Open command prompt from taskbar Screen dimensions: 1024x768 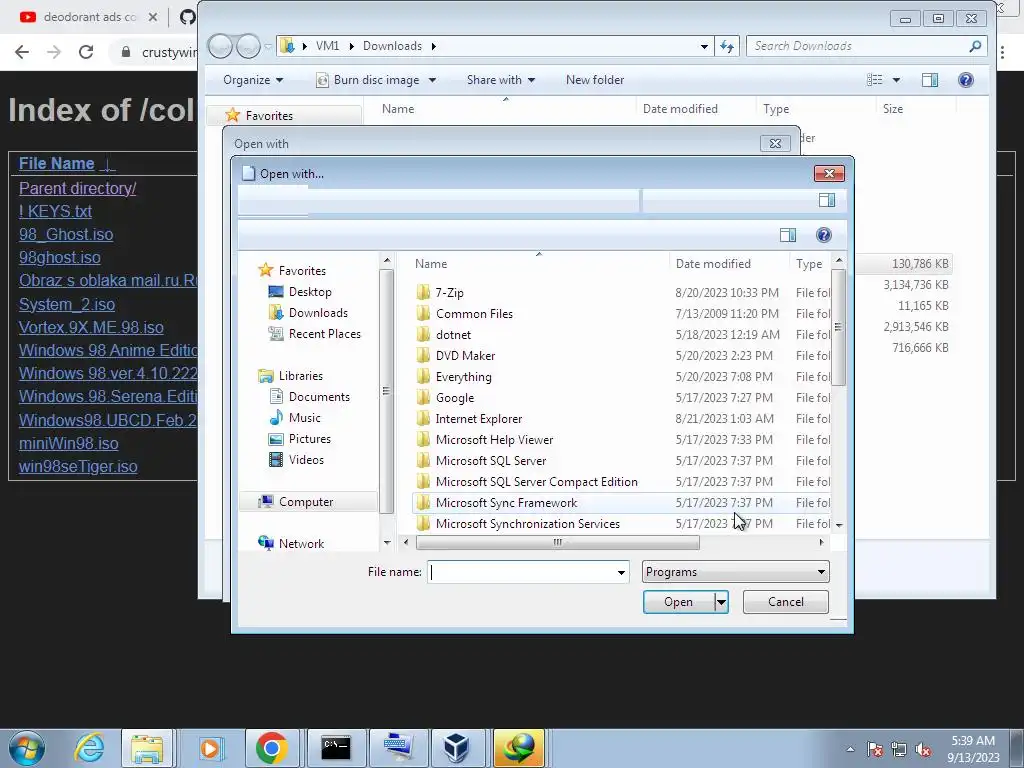[336, 748]
